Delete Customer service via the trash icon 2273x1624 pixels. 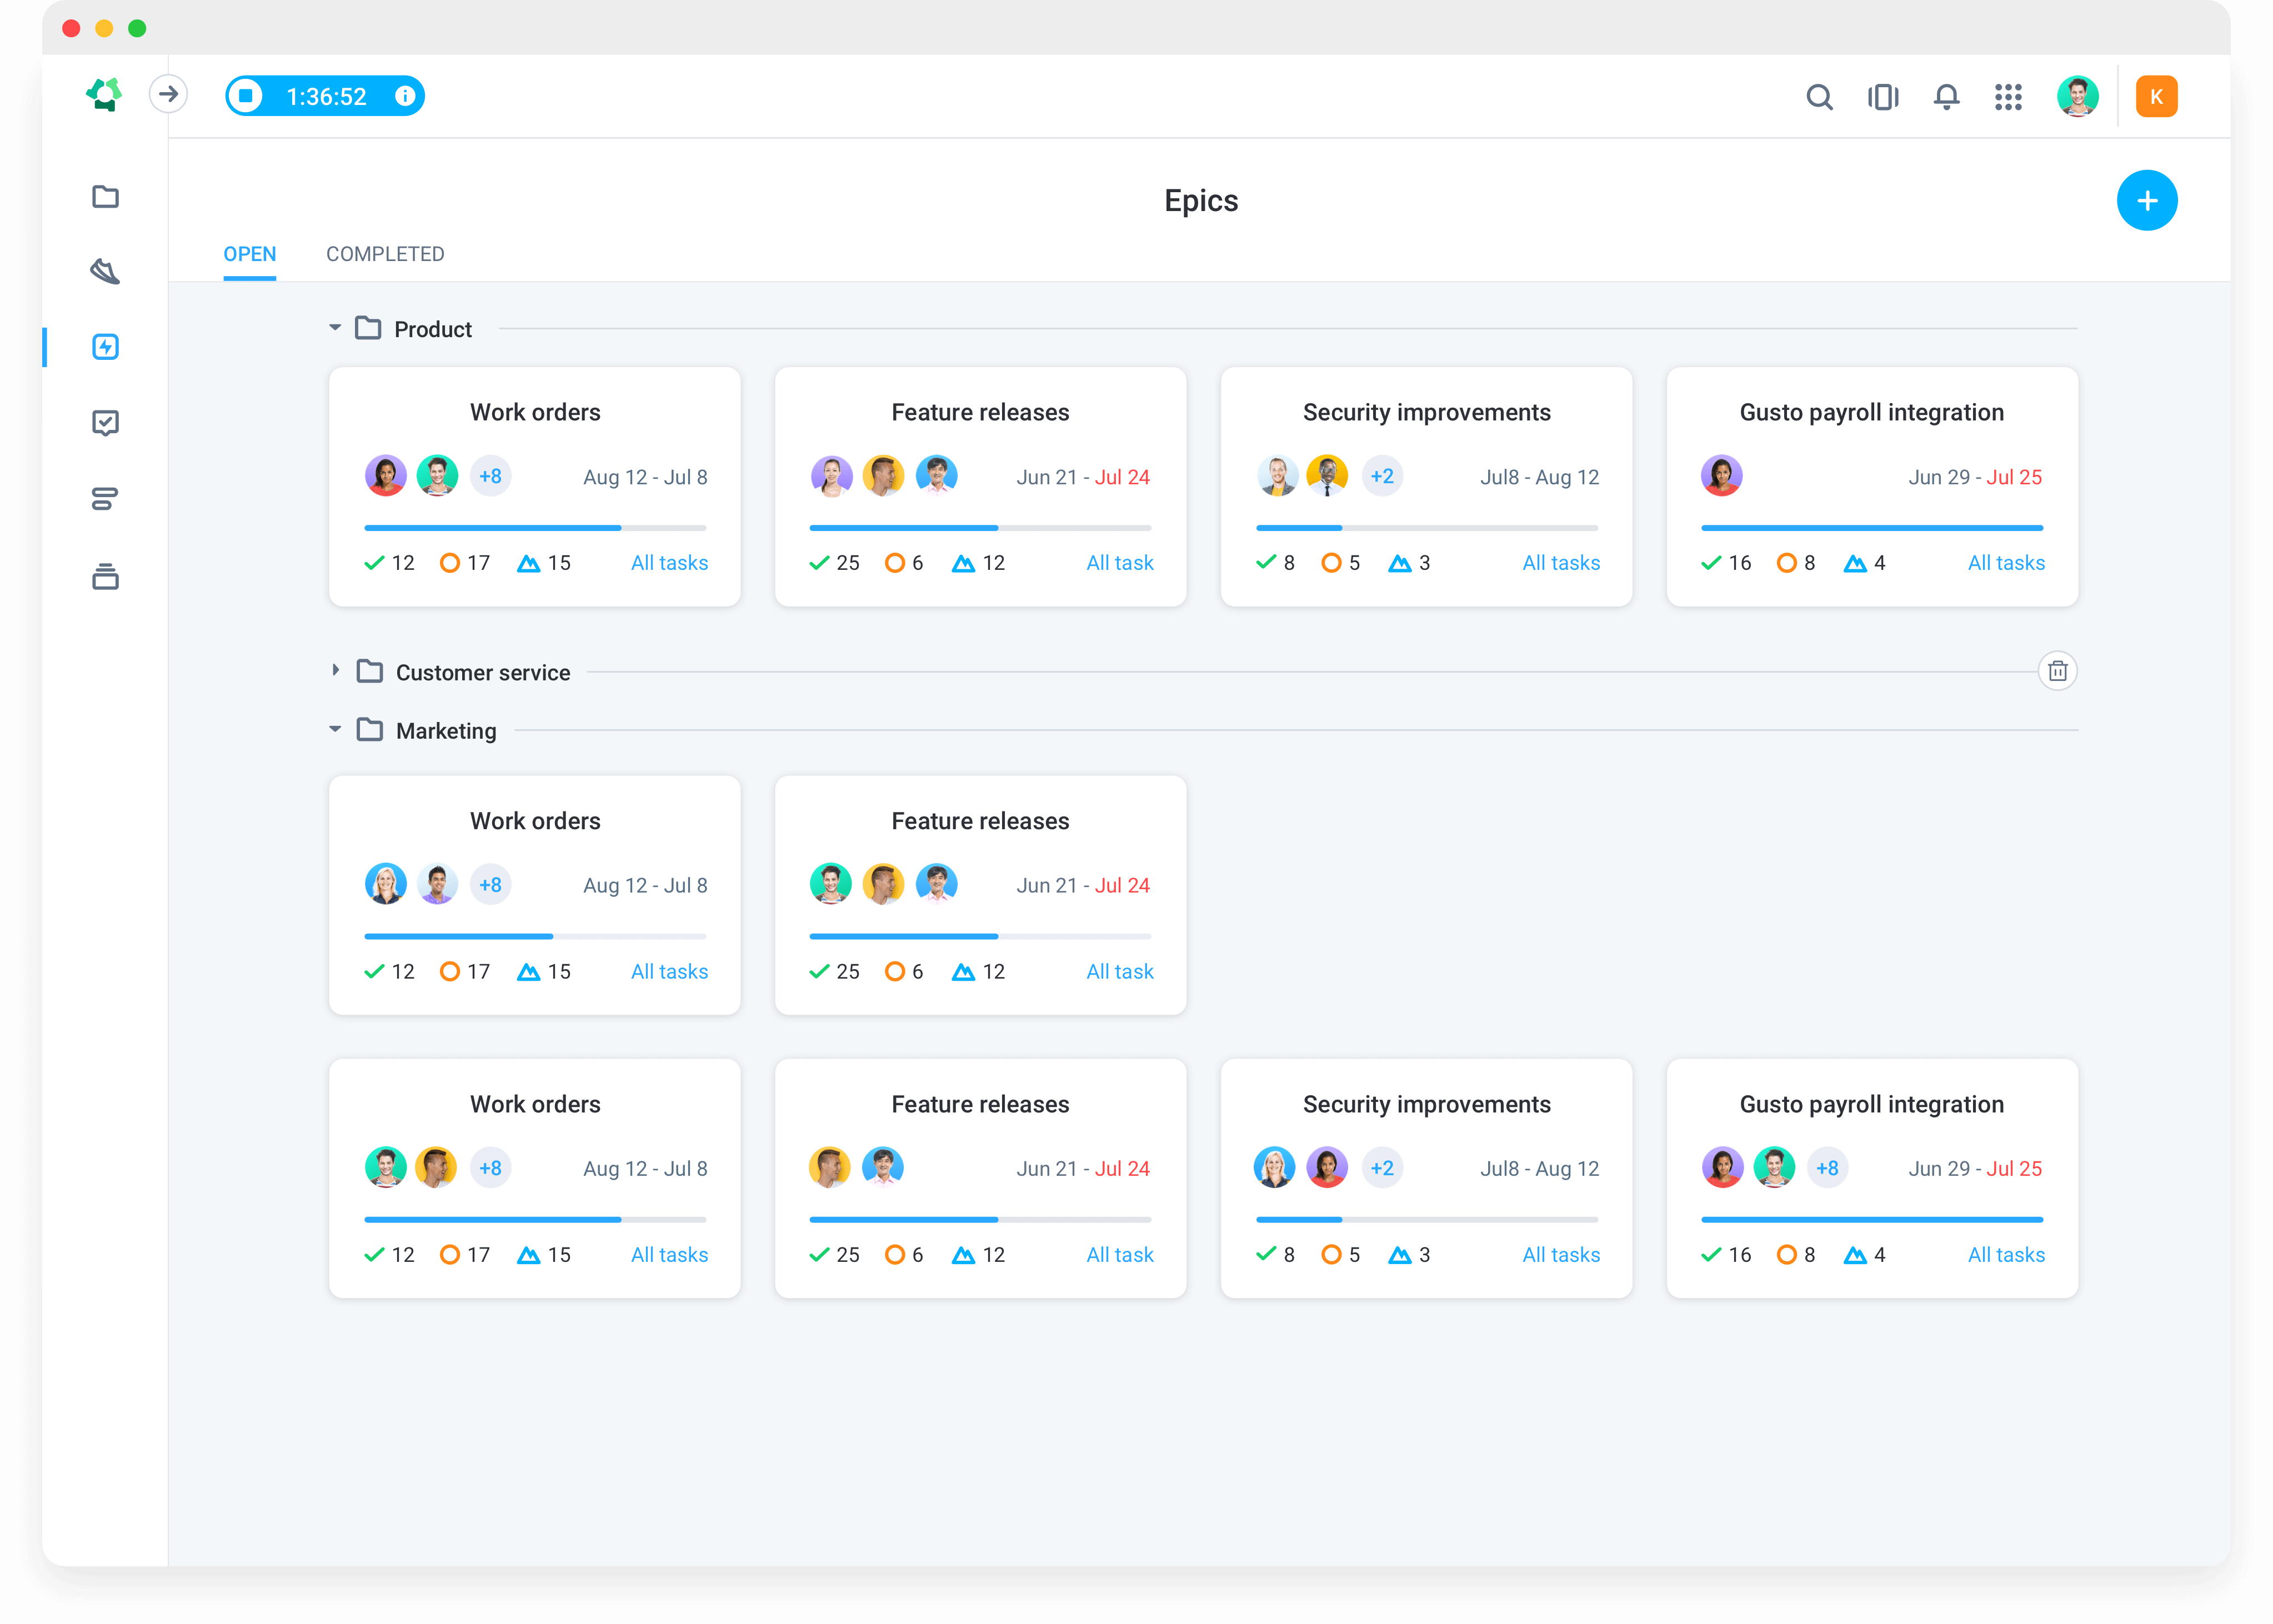click(x=2058, y=671)
